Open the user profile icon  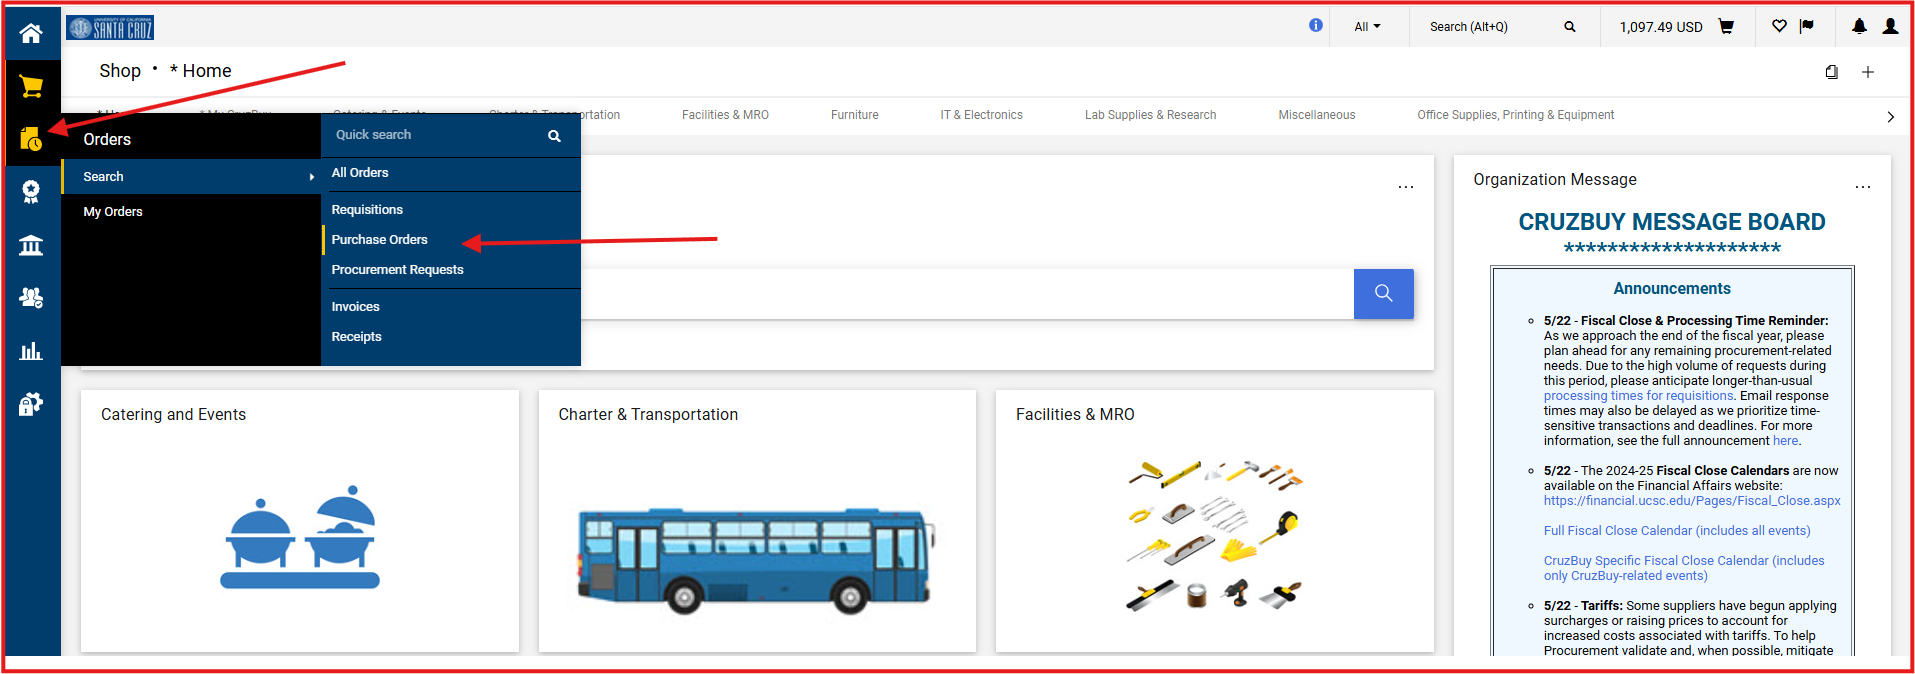1890,27
